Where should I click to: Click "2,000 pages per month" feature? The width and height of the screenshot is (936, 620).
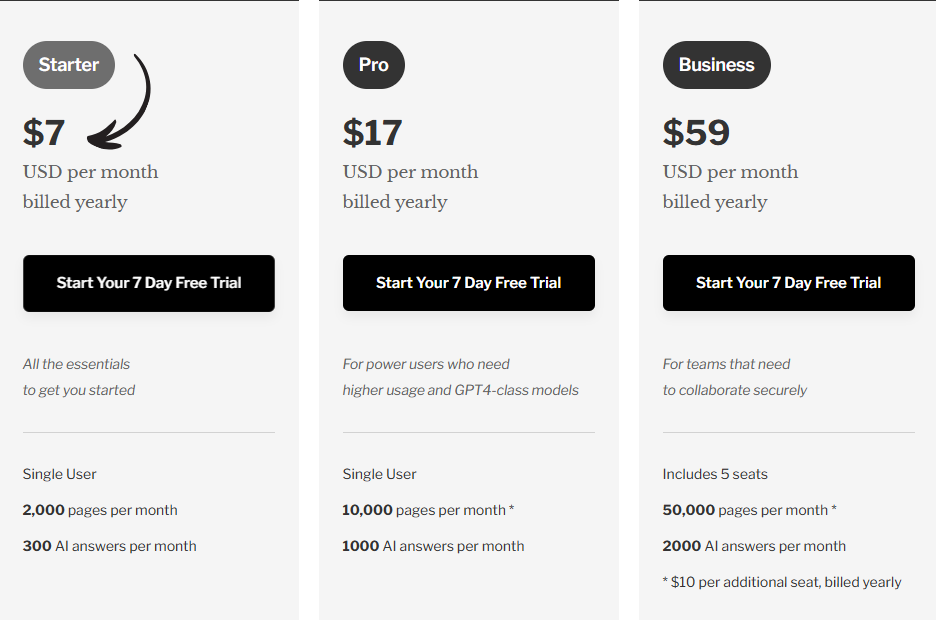pos(100,510)
